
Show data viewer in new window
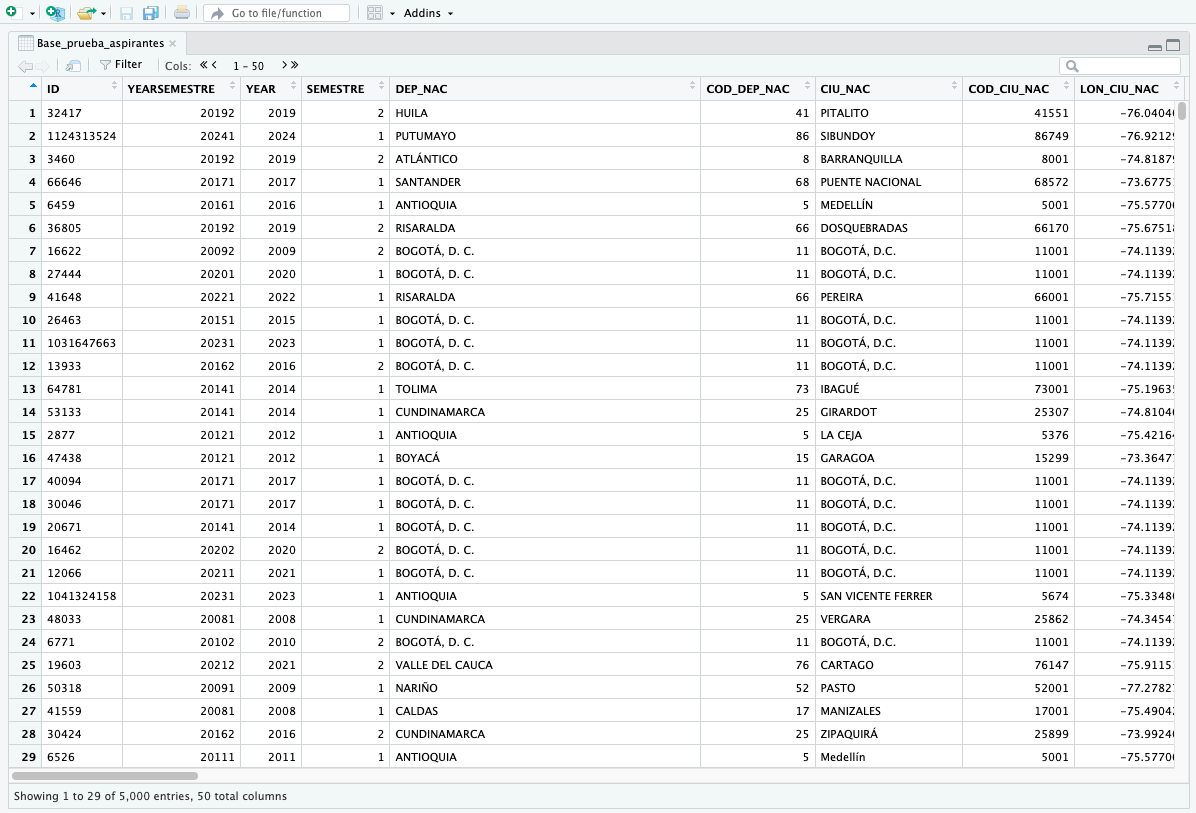tap(73, 66)
